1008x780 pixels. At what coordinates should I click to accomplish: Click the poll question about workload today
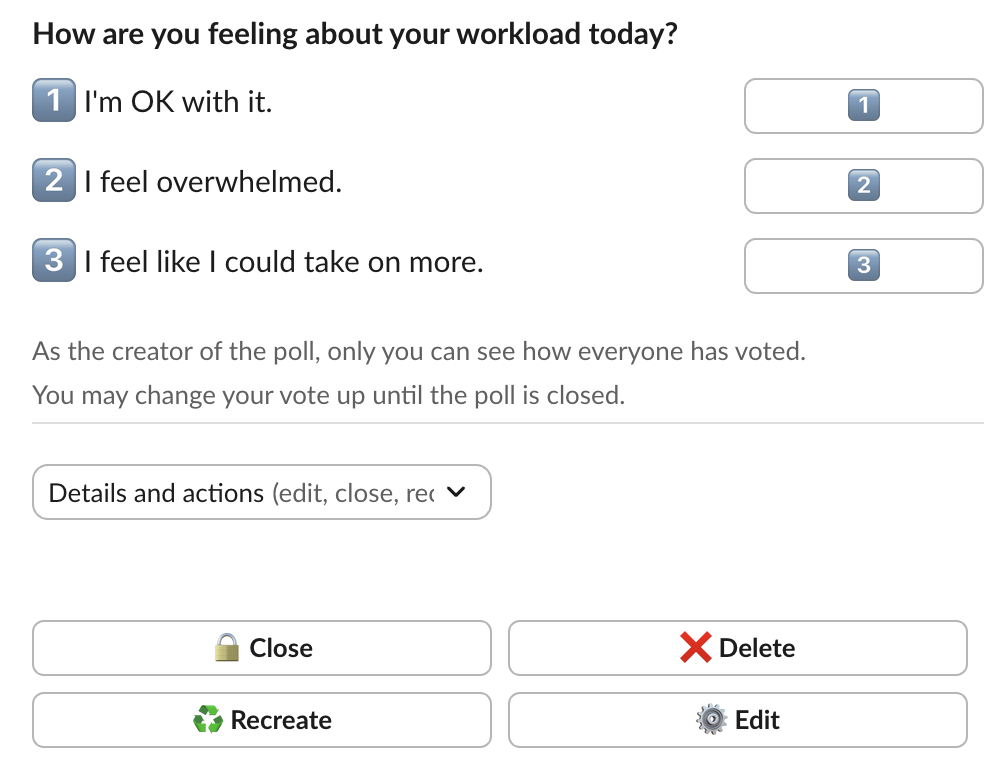[355, 34]
